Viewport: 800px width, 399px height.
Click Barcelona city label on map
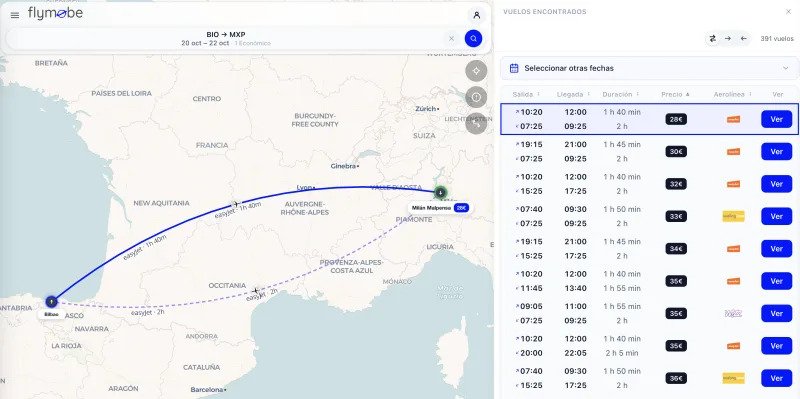[207, 389]
